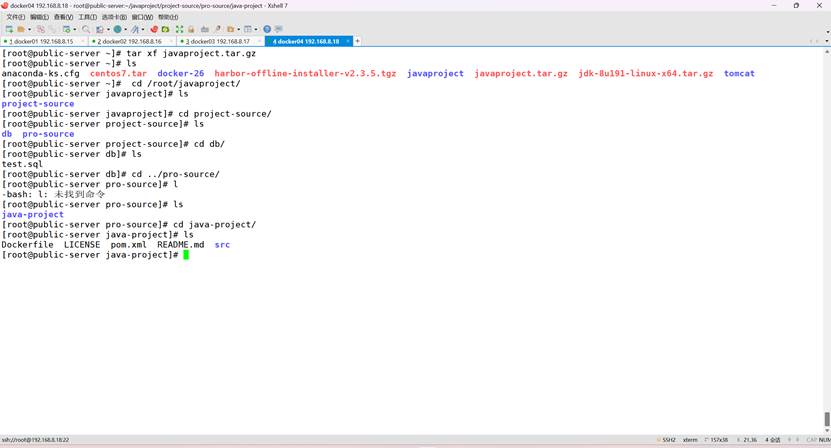This screenshot has width=831, height=448.
Task: Open the 文件(F) menu
Action: click(x=15, y=17)
